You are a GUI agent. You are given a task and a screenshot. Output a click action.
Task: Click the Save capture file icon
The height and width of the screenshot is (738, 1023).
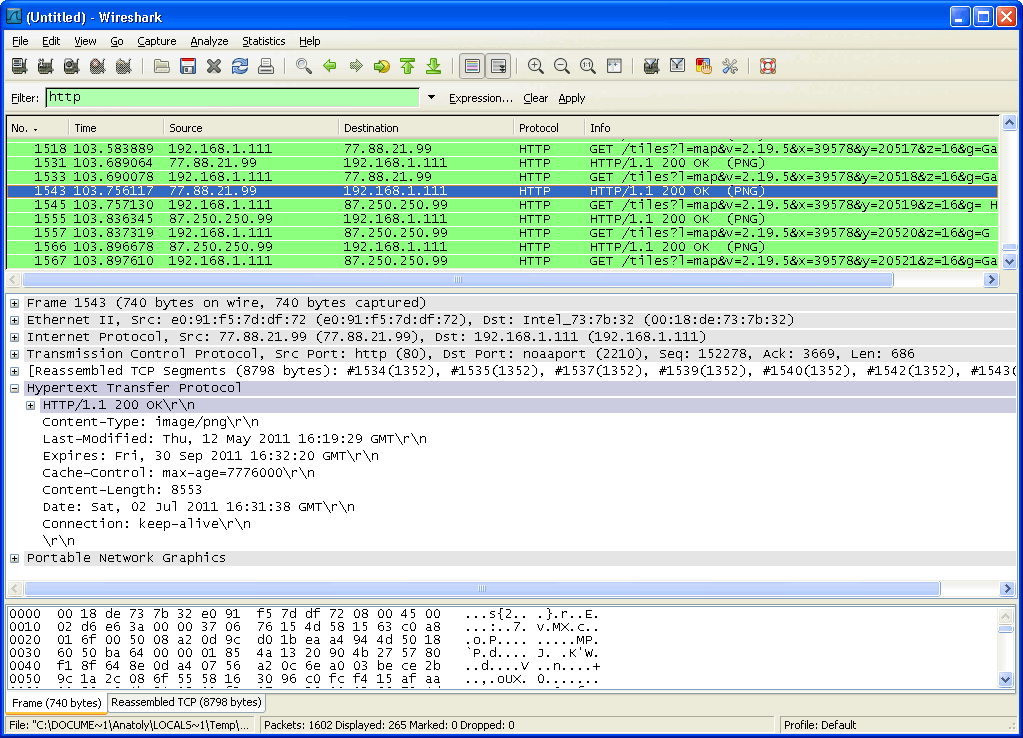[187, 67]
